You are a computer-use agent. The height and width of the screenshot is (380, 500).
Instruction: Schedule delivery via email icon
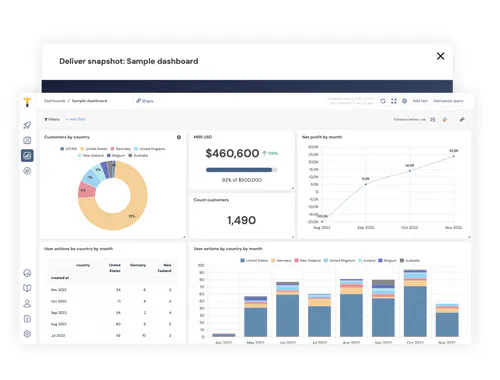click(433, 119)
